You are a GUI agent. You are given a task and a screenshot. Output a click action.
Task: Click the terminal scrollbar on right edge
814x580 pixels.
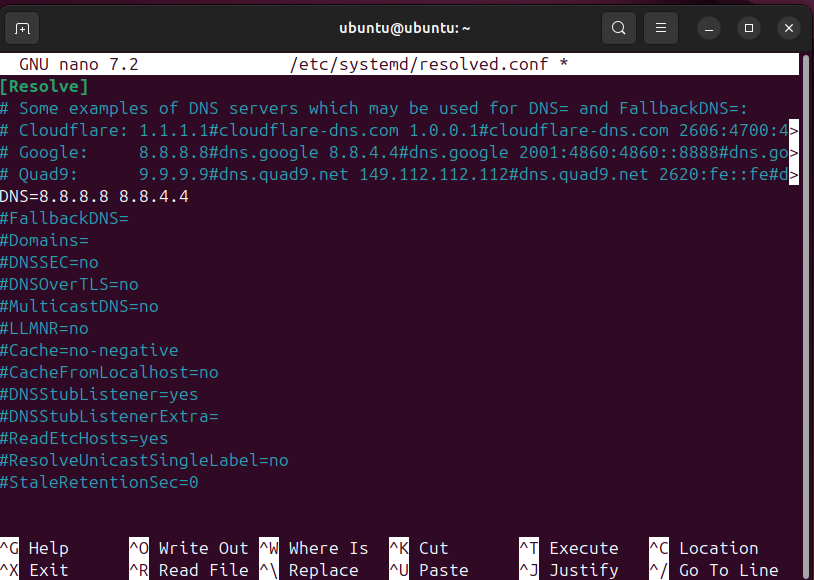point(807,300)
